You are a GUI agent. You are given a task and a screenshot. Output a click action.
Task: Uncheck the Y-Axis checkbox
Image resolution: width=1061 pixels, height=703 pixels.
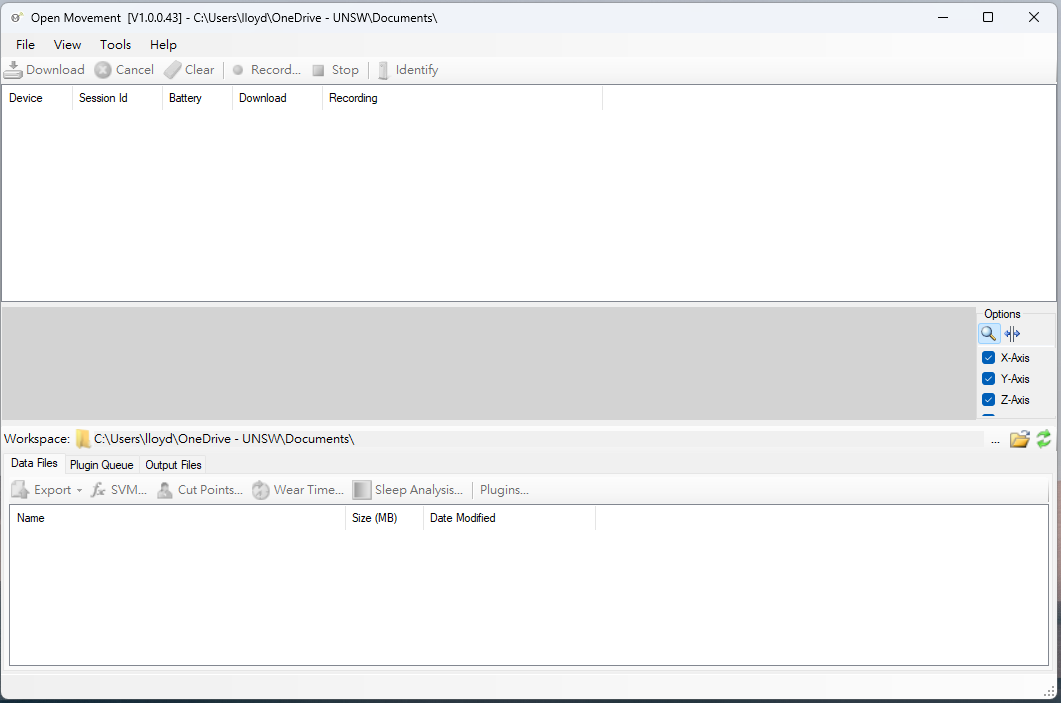click(989, 379)
